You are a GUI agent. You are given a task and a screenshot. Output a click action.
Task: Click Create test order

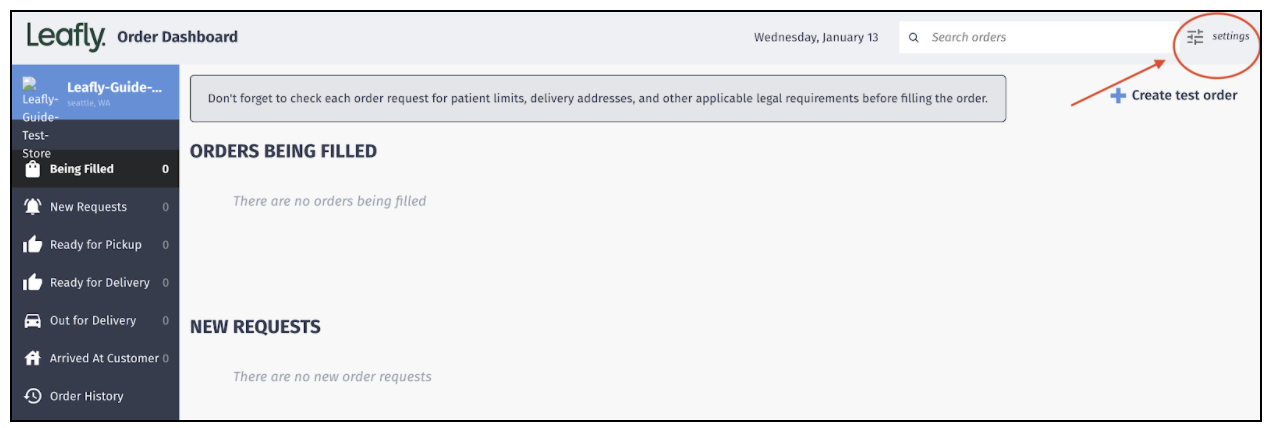click(x=1184, y=96)
